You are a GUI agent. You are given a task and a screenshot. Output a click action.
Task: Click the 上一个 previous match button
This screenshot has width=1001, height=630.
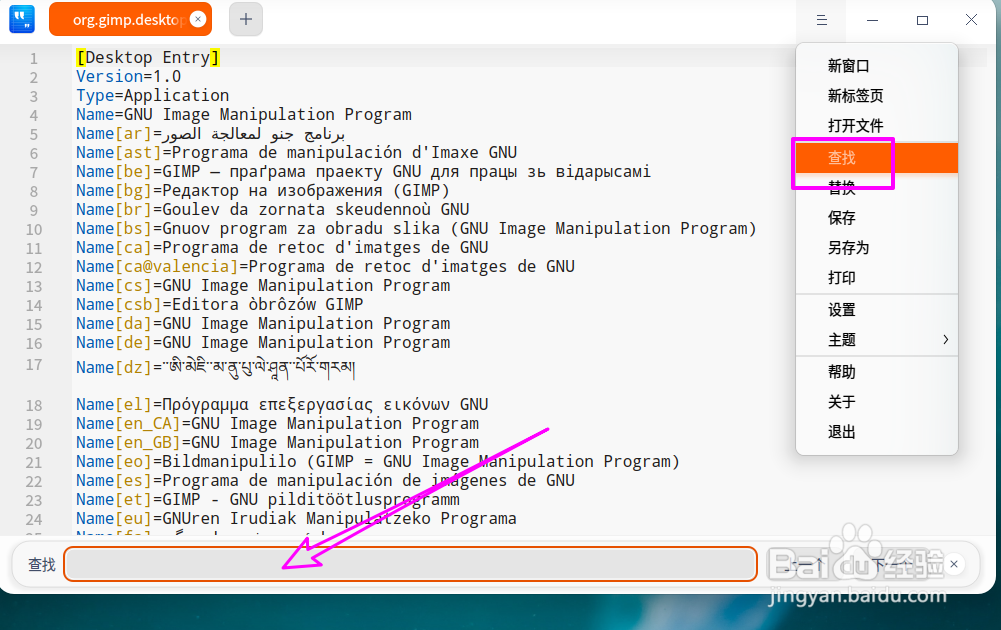coord(804,564)
